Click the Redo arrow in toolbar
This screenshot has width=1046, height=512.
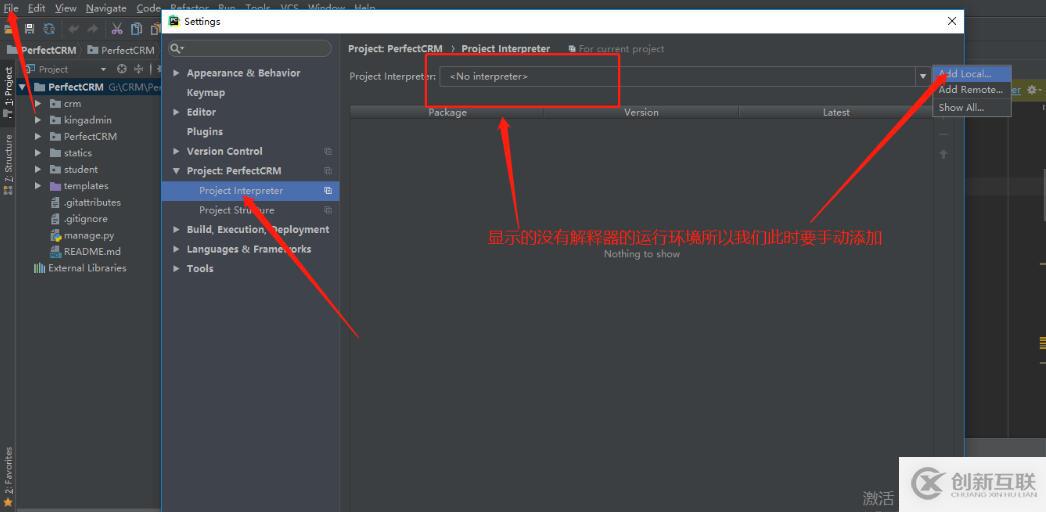point(93,29)
